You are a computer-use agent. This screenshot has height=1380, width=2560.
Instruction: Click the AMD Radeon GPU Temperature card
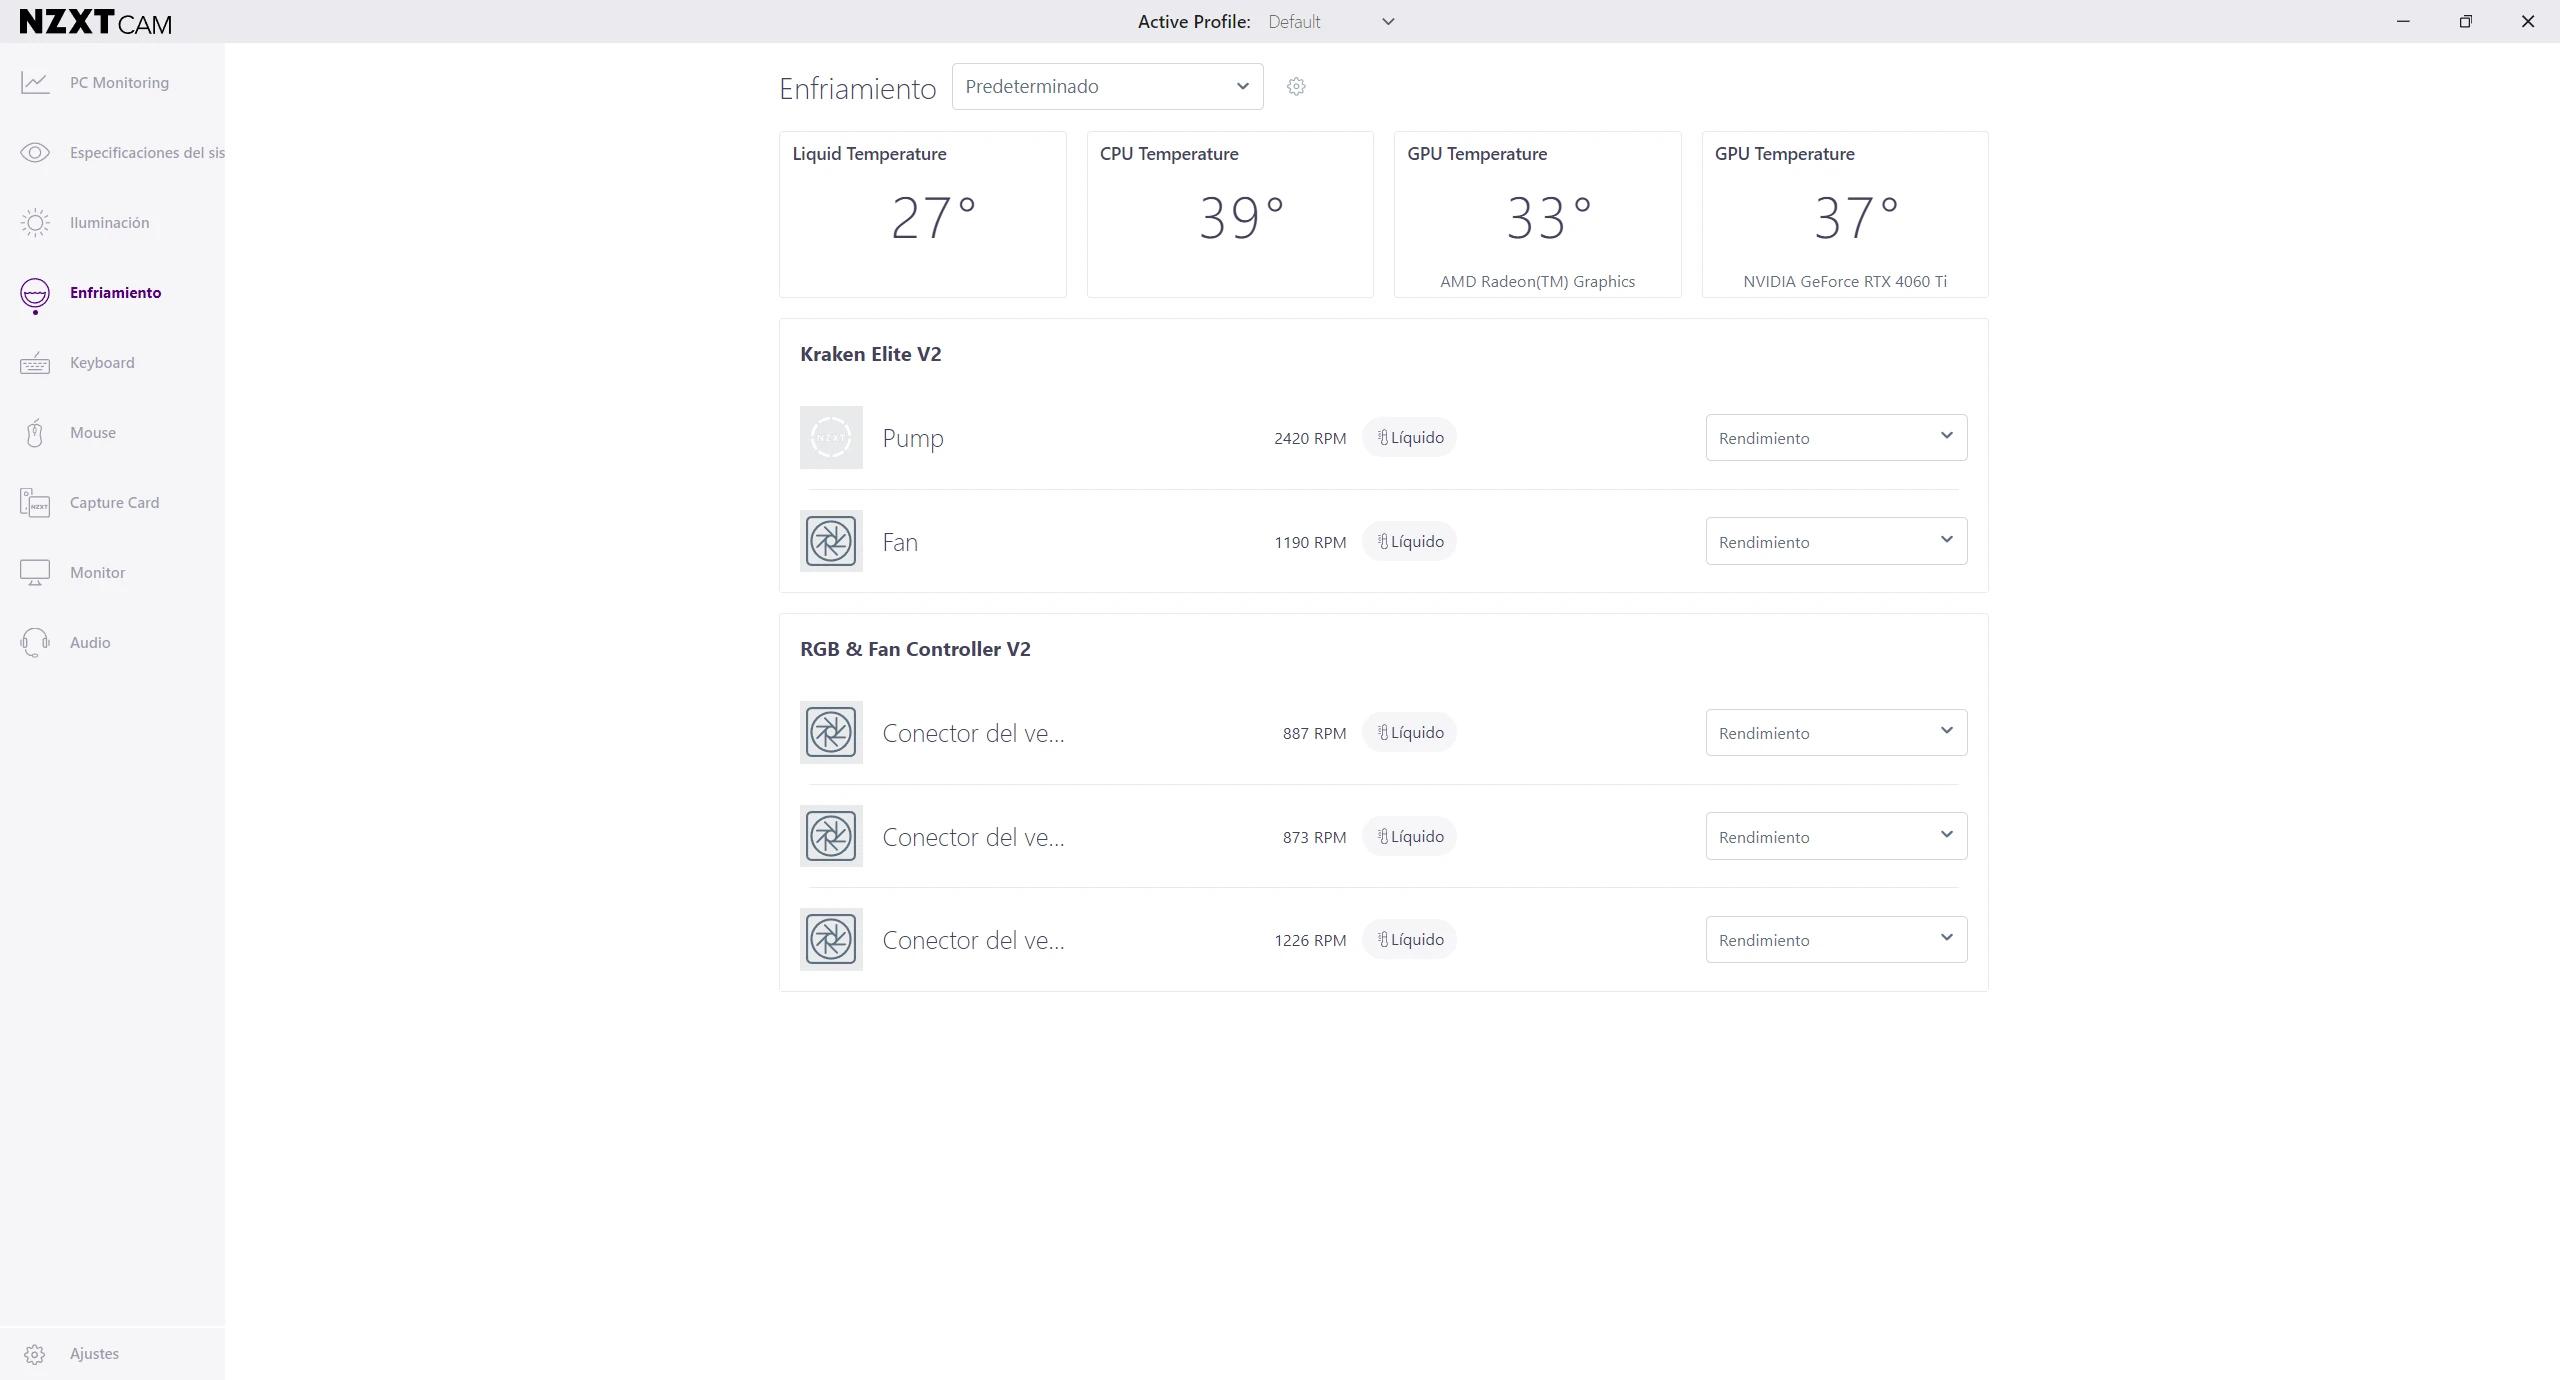click(x=1537, y=214)
